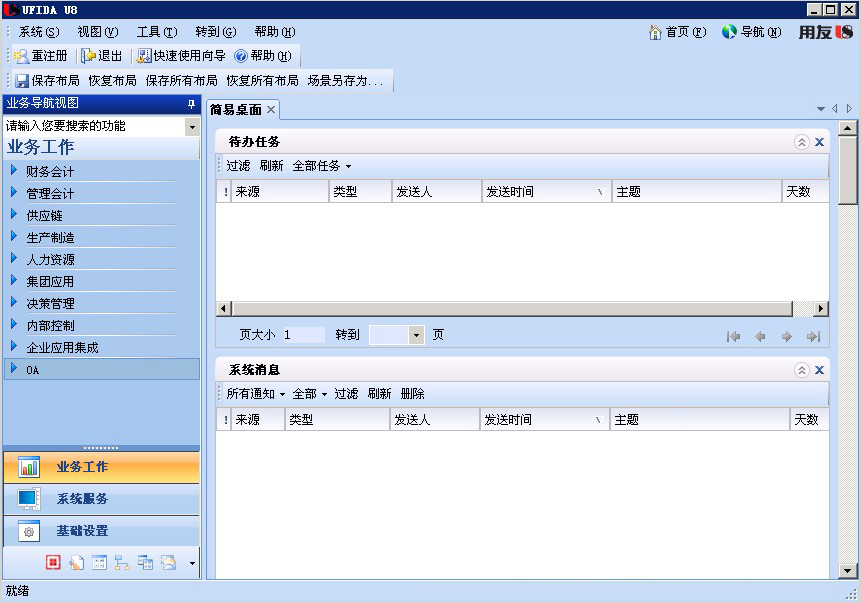This screenshot has width=861, height=603.
Task: Collapse the 系统消息 panel
Action: [800, 369]
